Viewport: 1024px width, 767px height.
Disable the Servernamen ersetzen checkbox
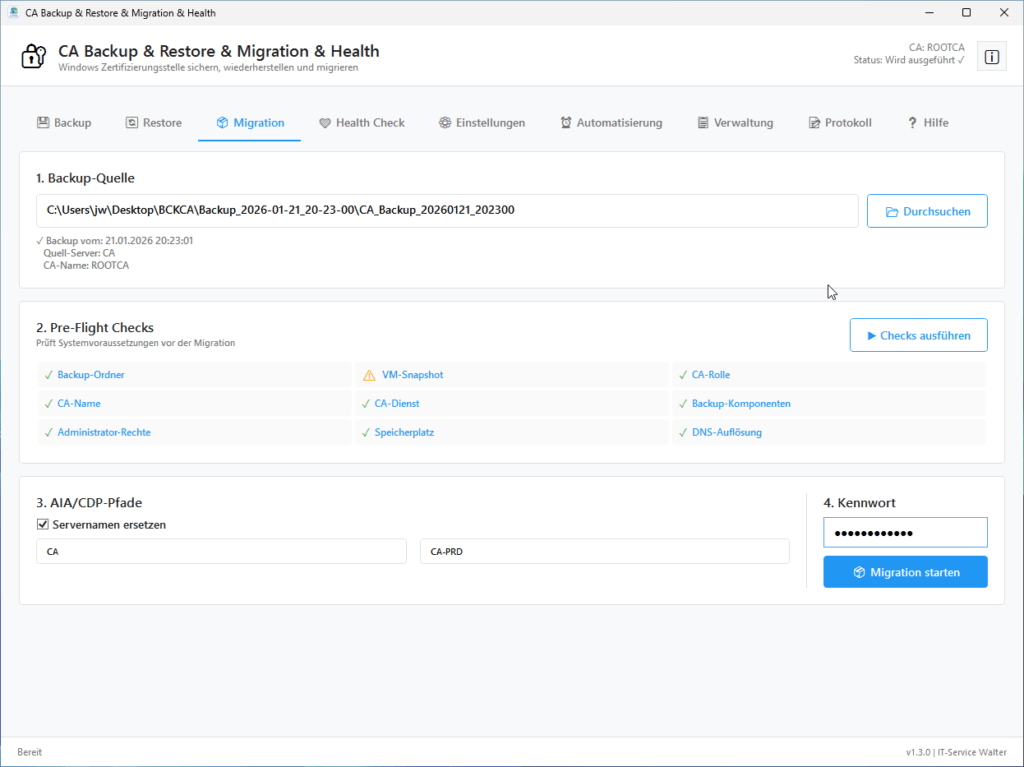pos(42,524)
